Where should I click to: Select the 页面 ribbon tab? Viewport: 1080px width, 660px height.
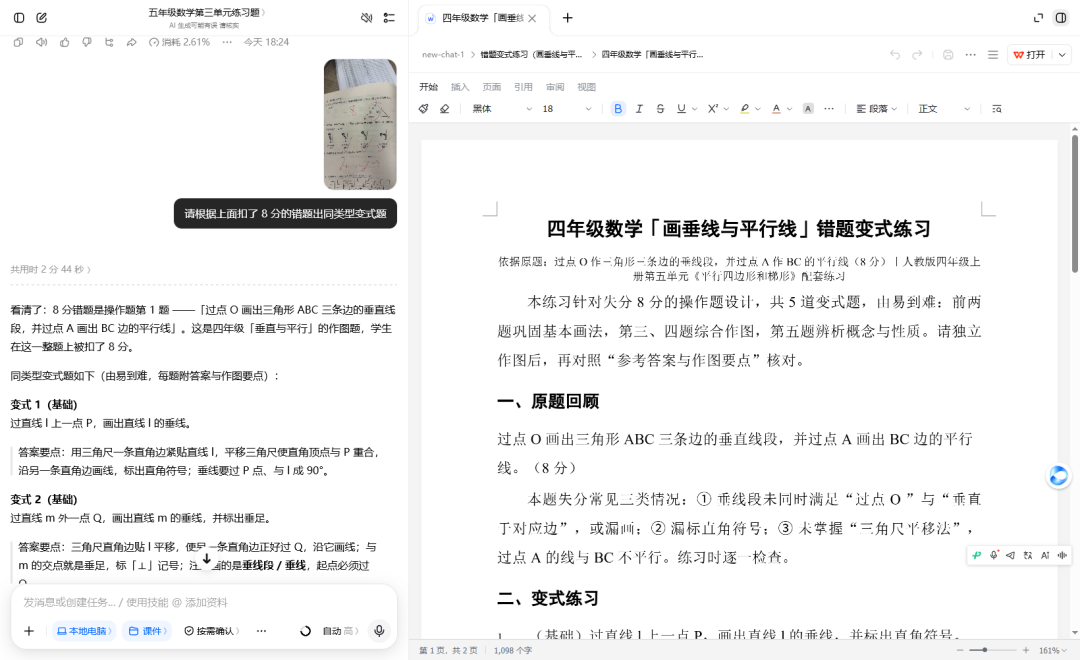(x=492, y=87)
